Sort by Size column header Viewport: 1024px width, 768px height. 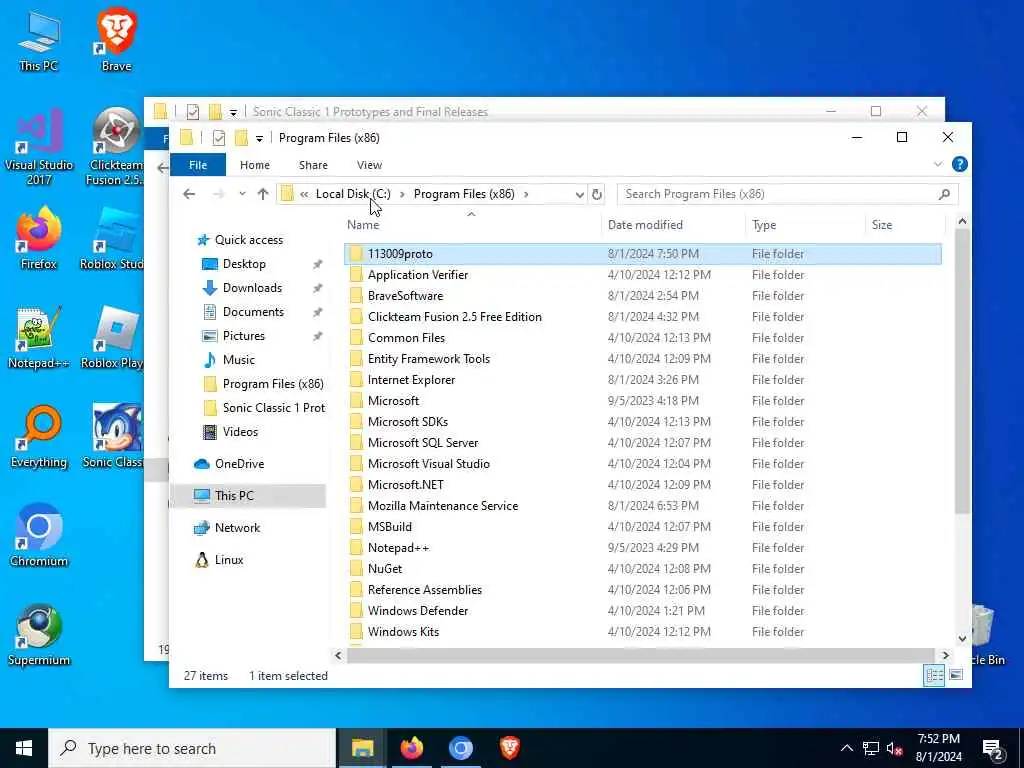tap(904, 225)
